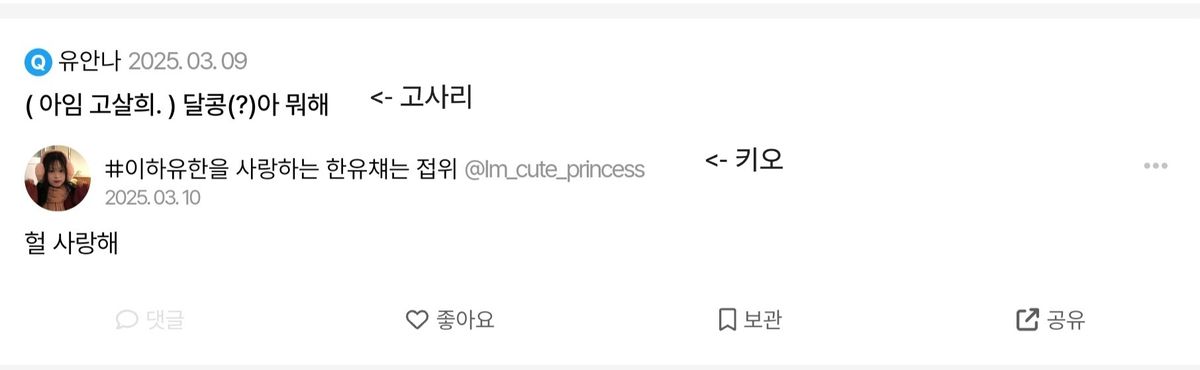
Task: Click the blue Q question icon
Action: tap(38, 62)
